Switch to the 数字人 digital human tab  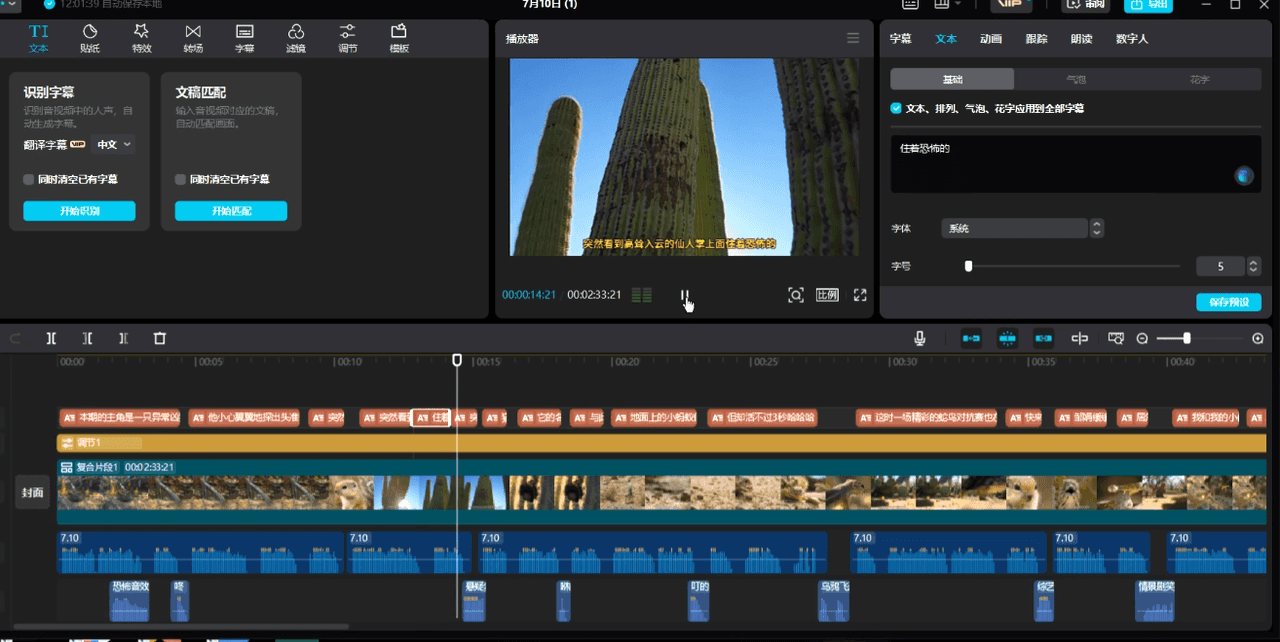1132,39
